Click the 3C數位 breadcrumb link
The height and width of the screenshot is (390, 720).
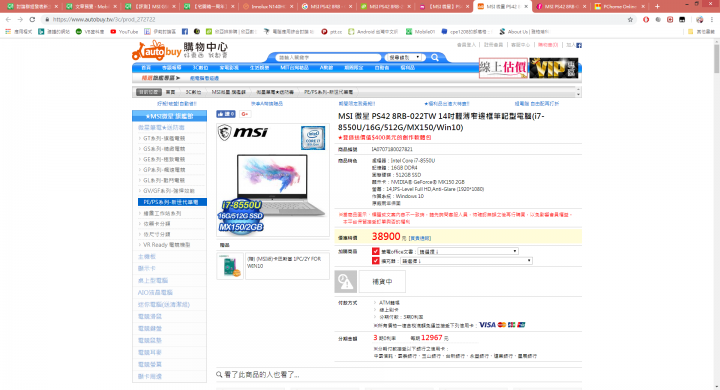[x=193, y=92]
